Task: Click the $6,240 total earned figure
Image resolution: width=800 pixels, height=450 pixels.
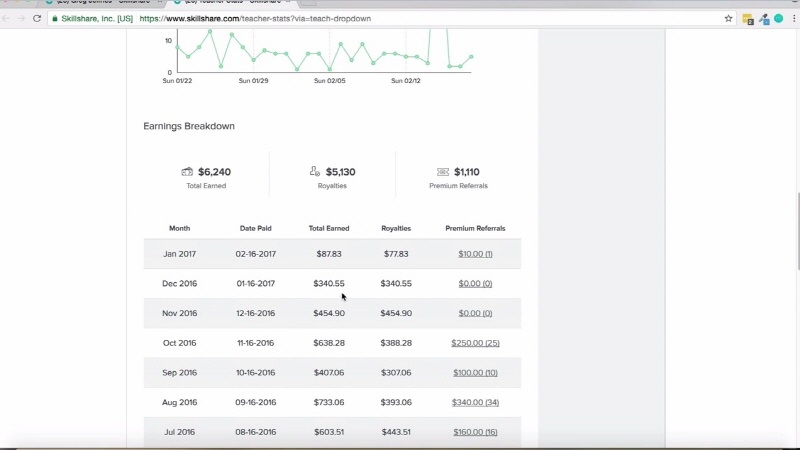Action: tap(214, 172)
